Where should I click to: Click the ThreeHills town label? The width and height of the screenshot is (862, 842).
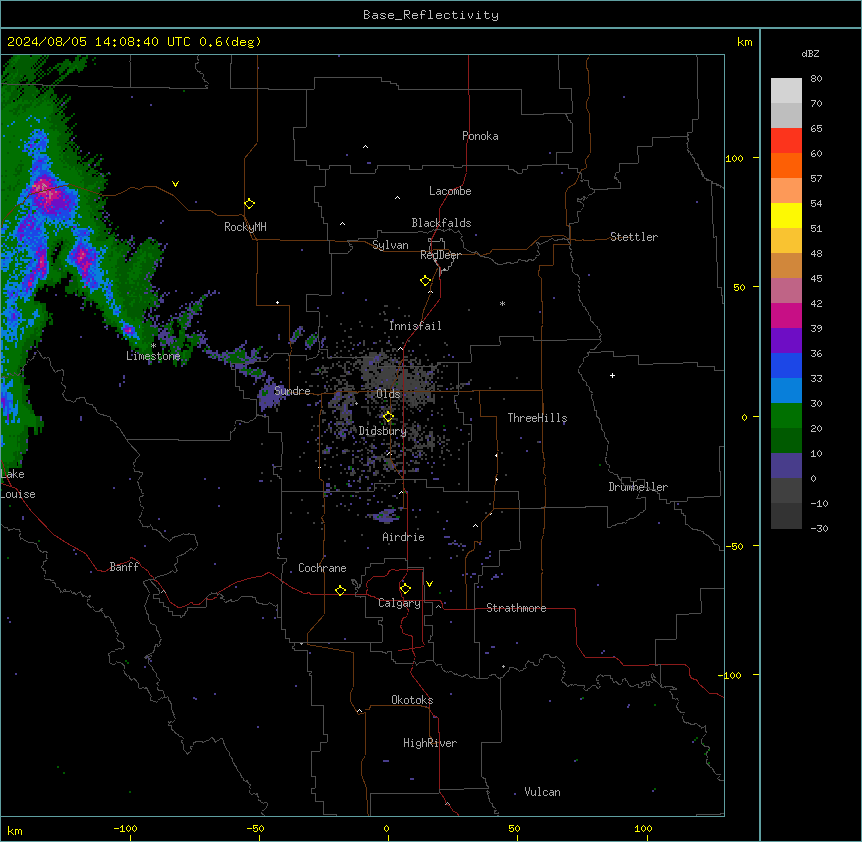click(537, 418)
